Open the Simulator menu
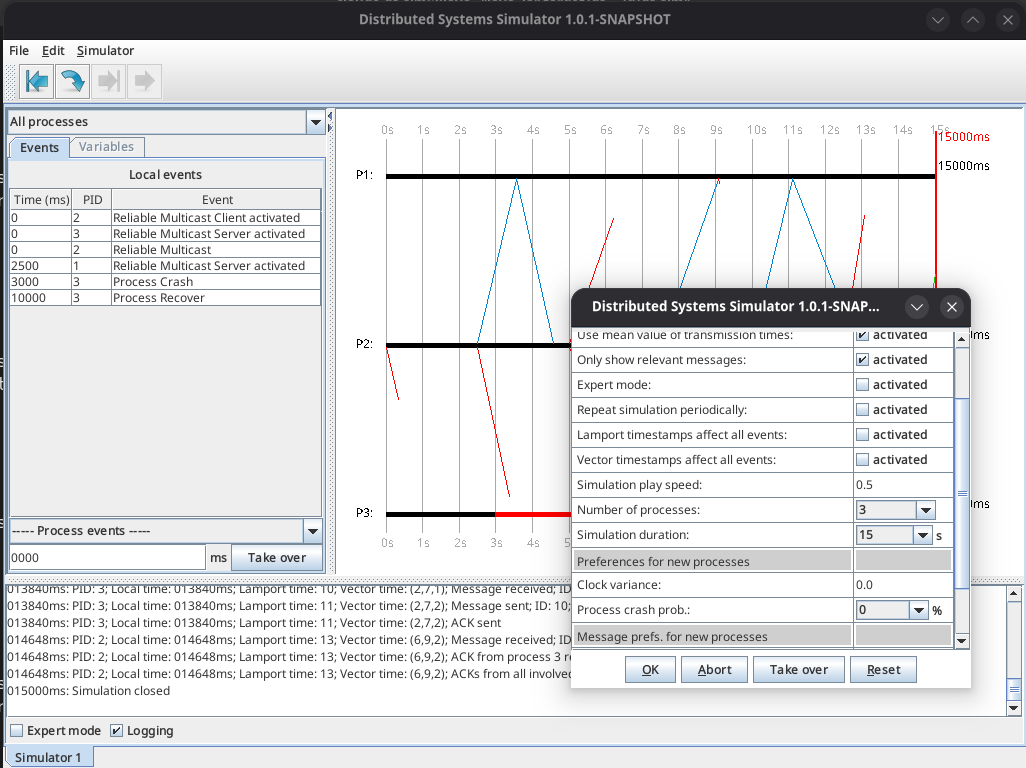 [105, 51]
